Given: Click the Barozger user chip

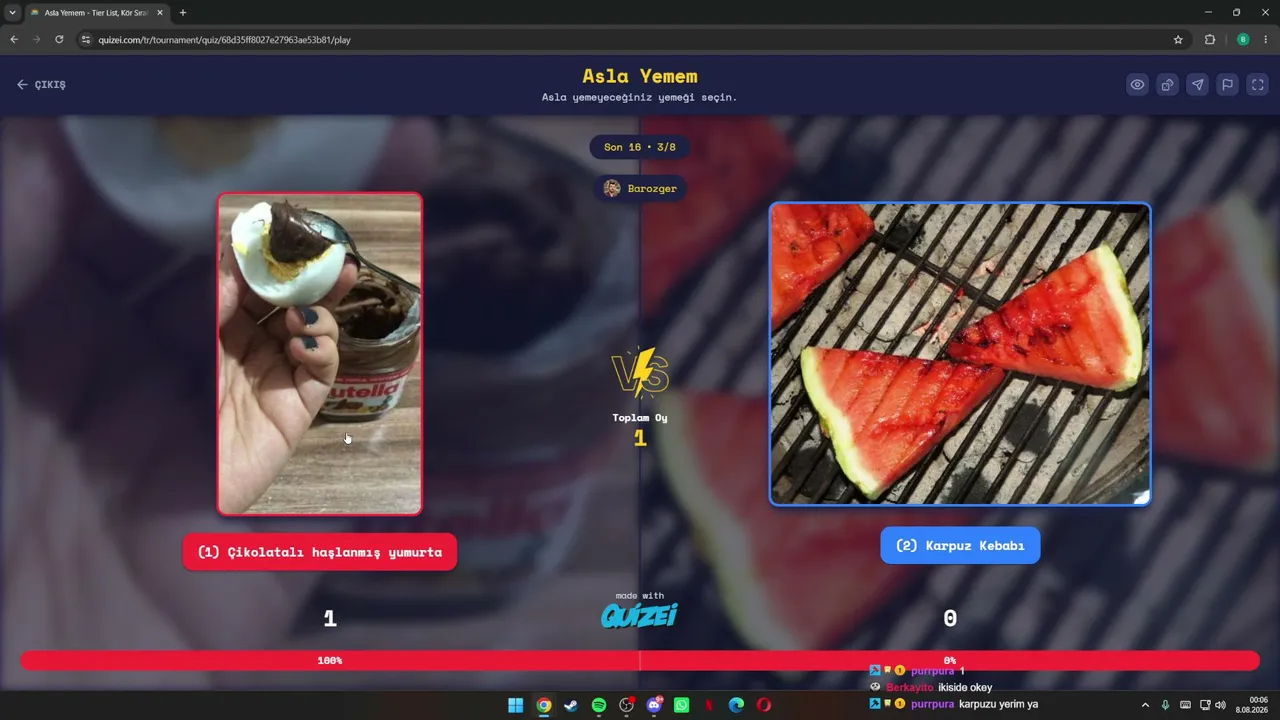Looking at the screenshot, I should (640, 188).
